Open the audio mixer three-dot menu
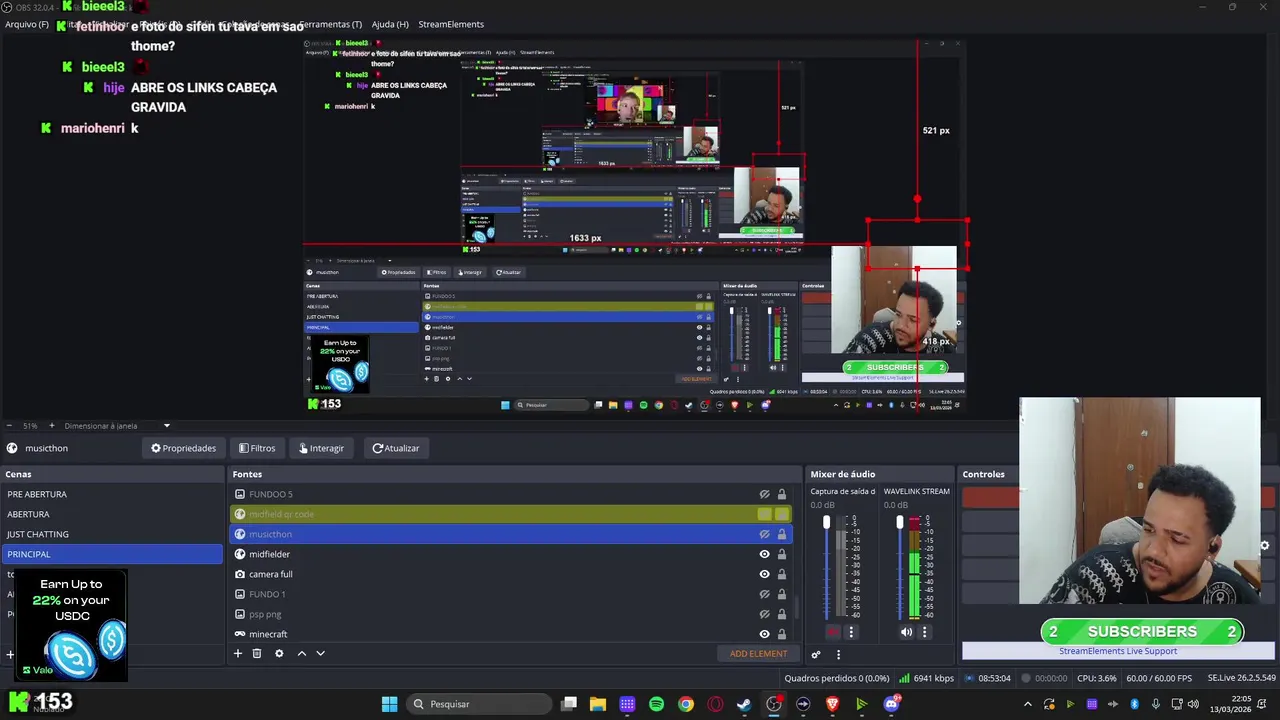Viewport: 1280px width, 720px height. 838,654
